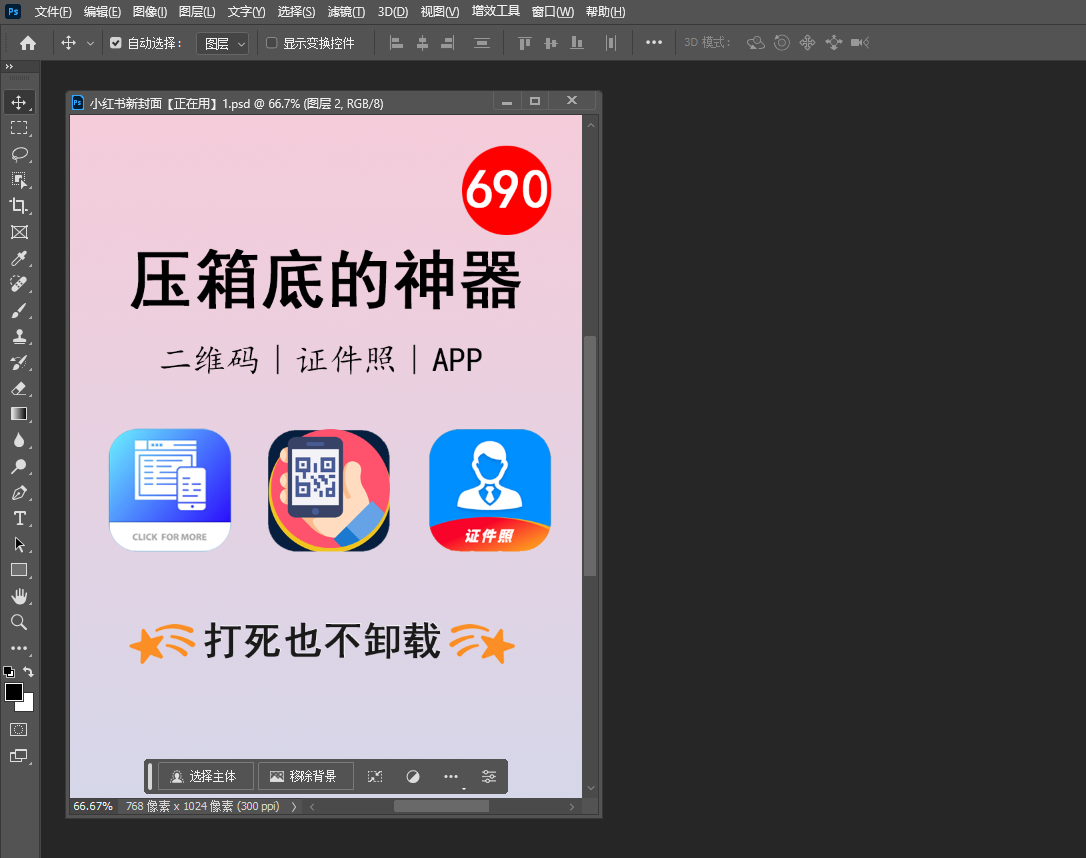Screen dimensions: 1086x858
Task: Pick the Path Selection tool
Action: 19,544
